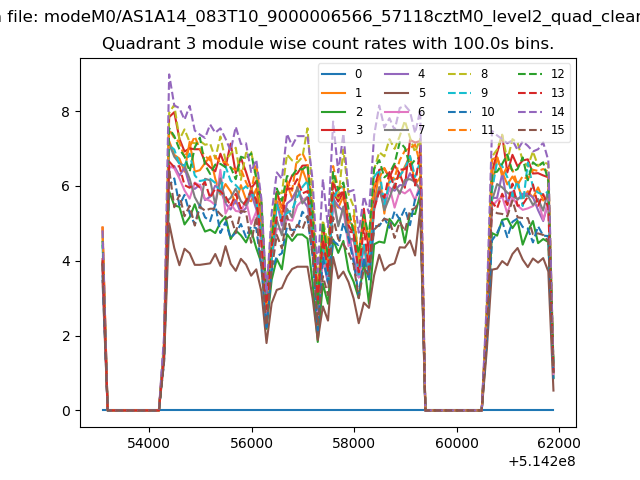This screenshot has width=640, height=480.
Task: Click the orange legend line for module 1
Action: pos(334,93)
